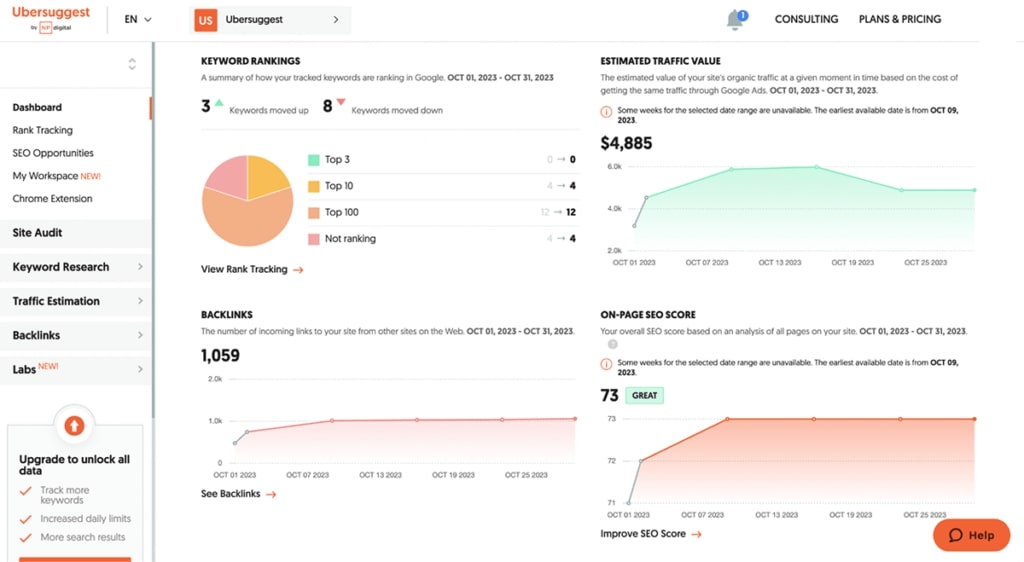Click the GREAT score badge

(x=644, y=396)
